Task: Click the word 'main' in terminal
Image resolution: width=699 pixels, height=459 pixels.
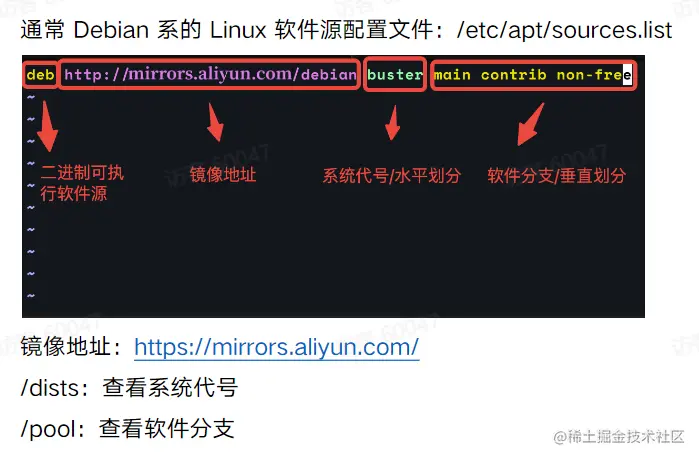Action: (452, 75)
